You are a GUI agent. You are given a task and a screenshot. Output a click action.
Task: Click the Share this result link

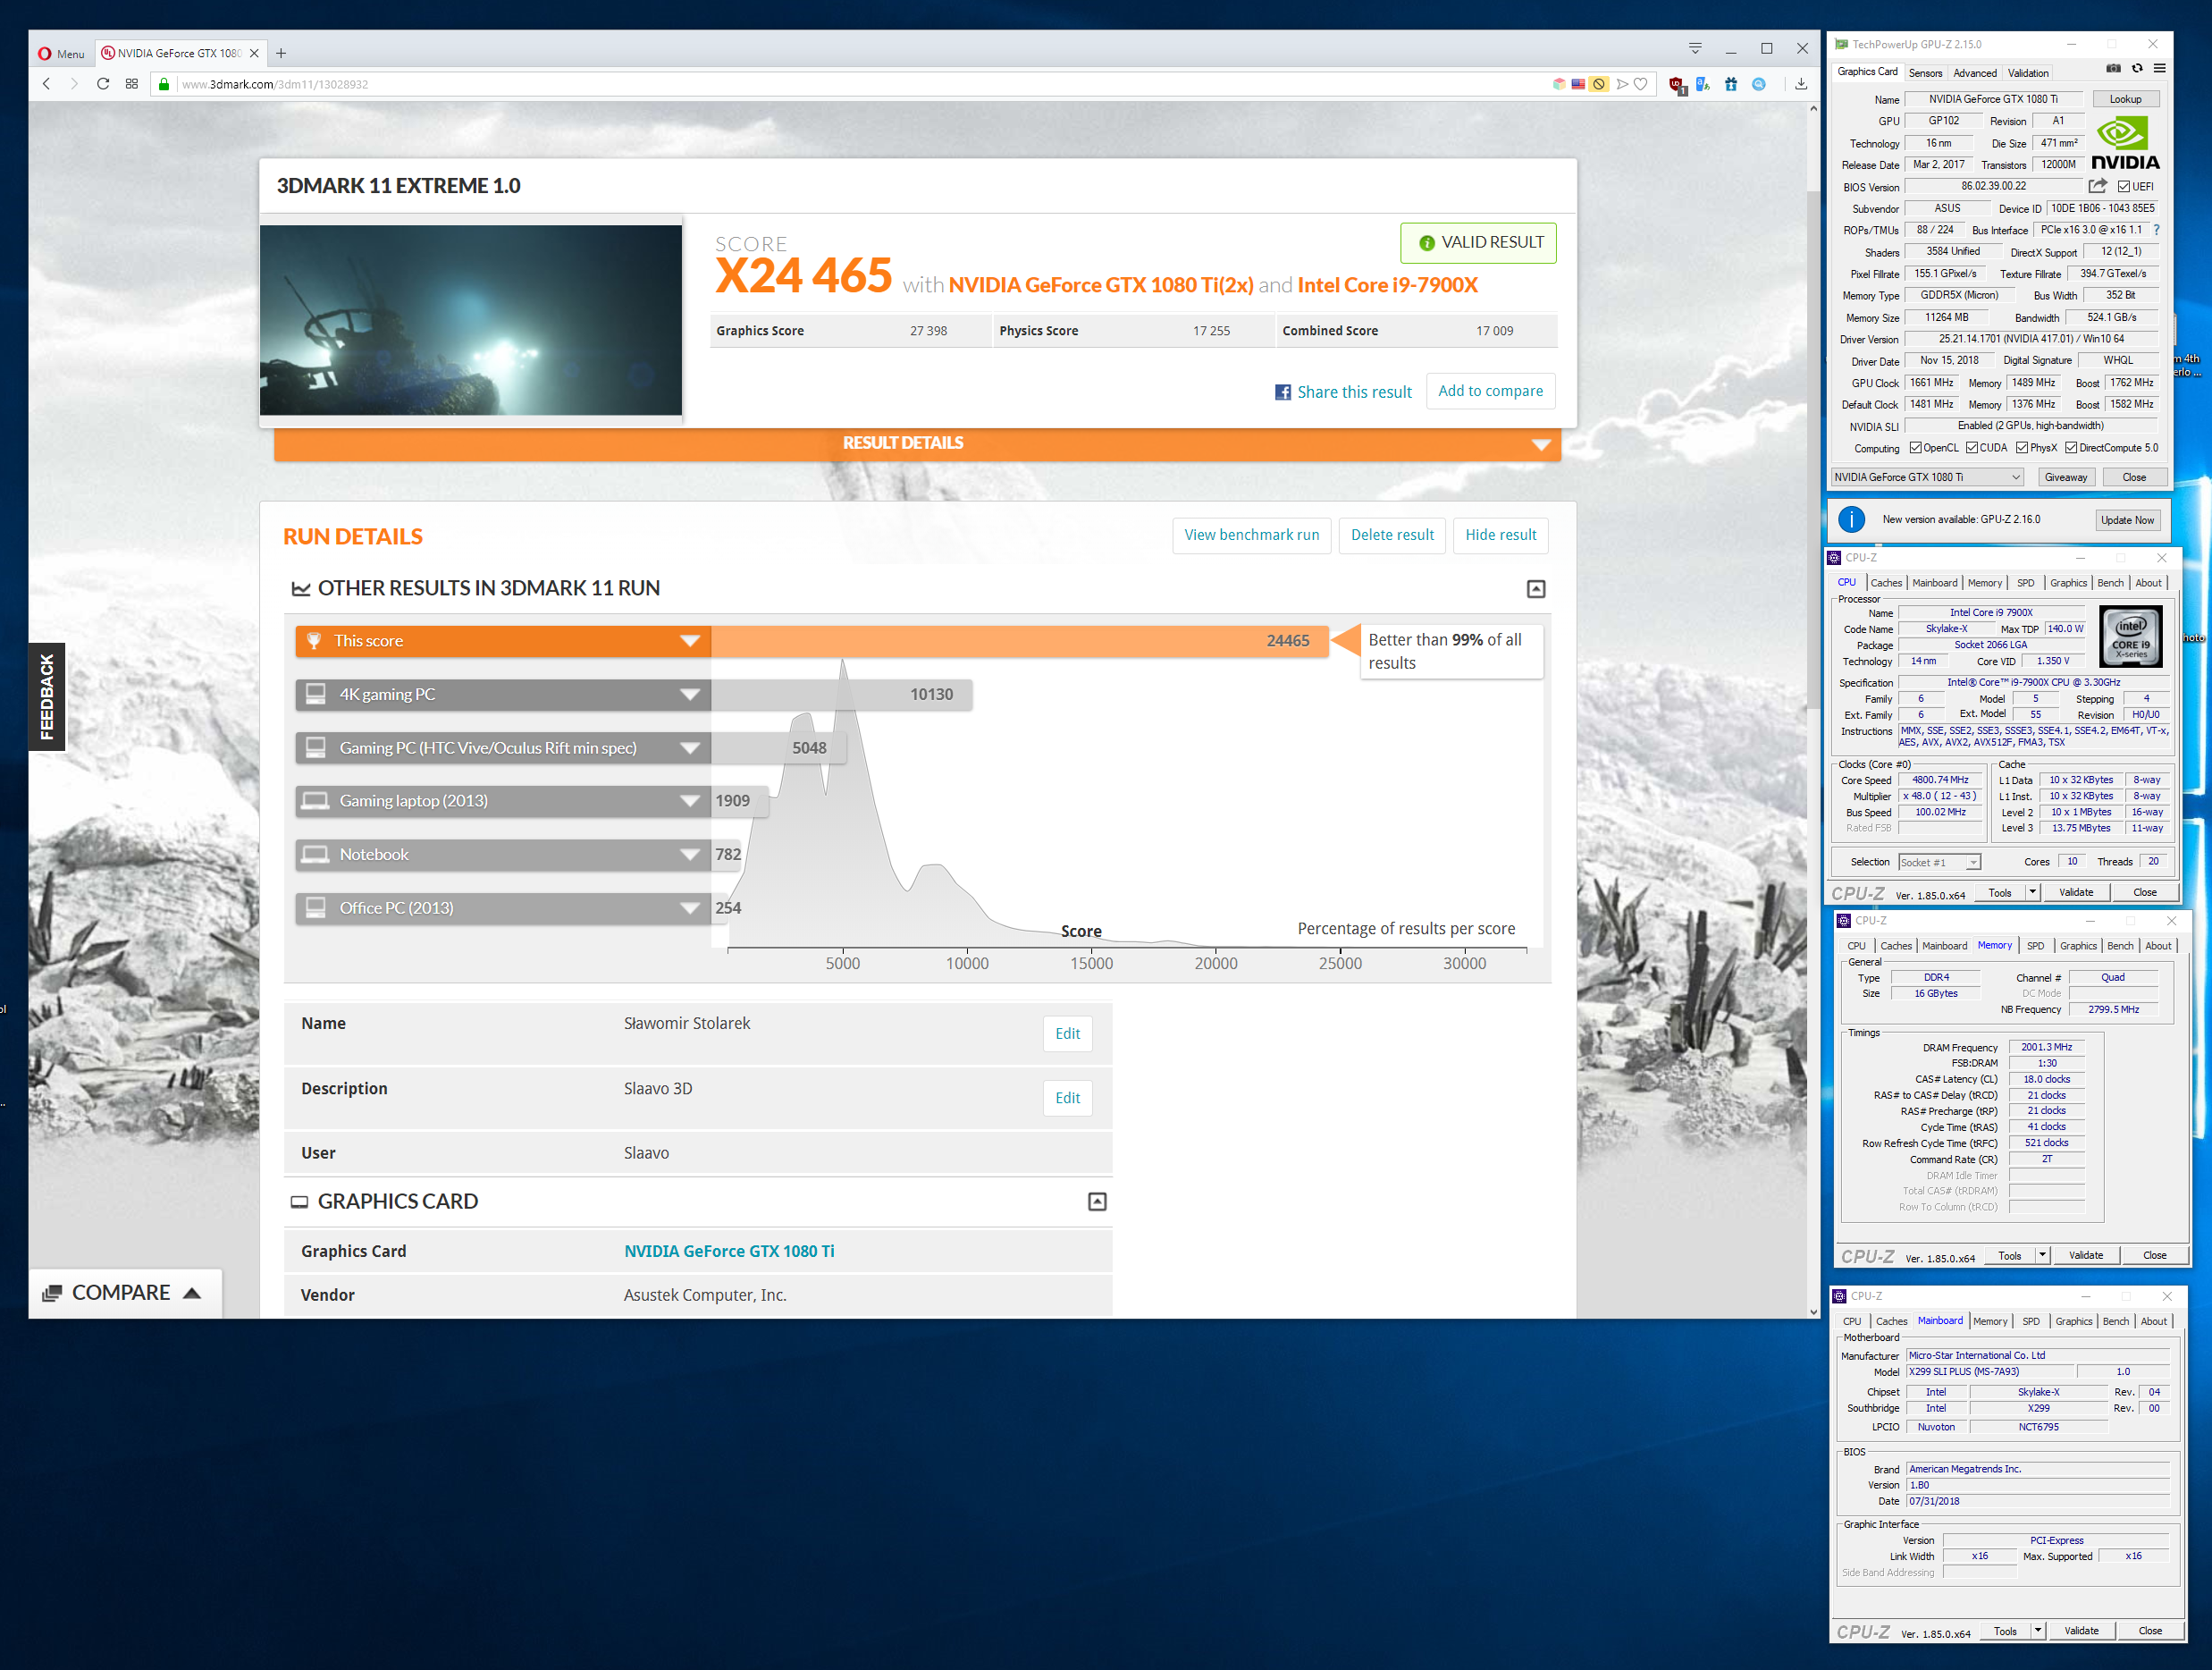1354,392
